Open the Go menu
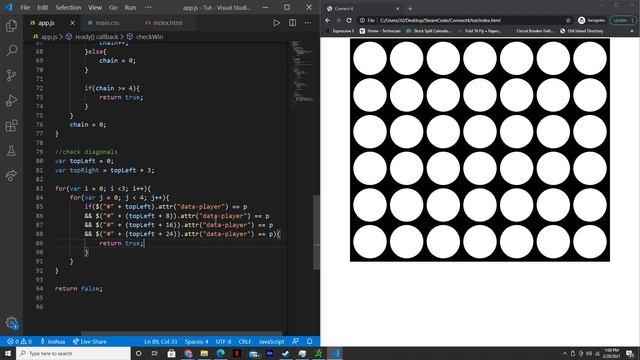640x360 pixels. pyautogui.click(x=113, y=7)
